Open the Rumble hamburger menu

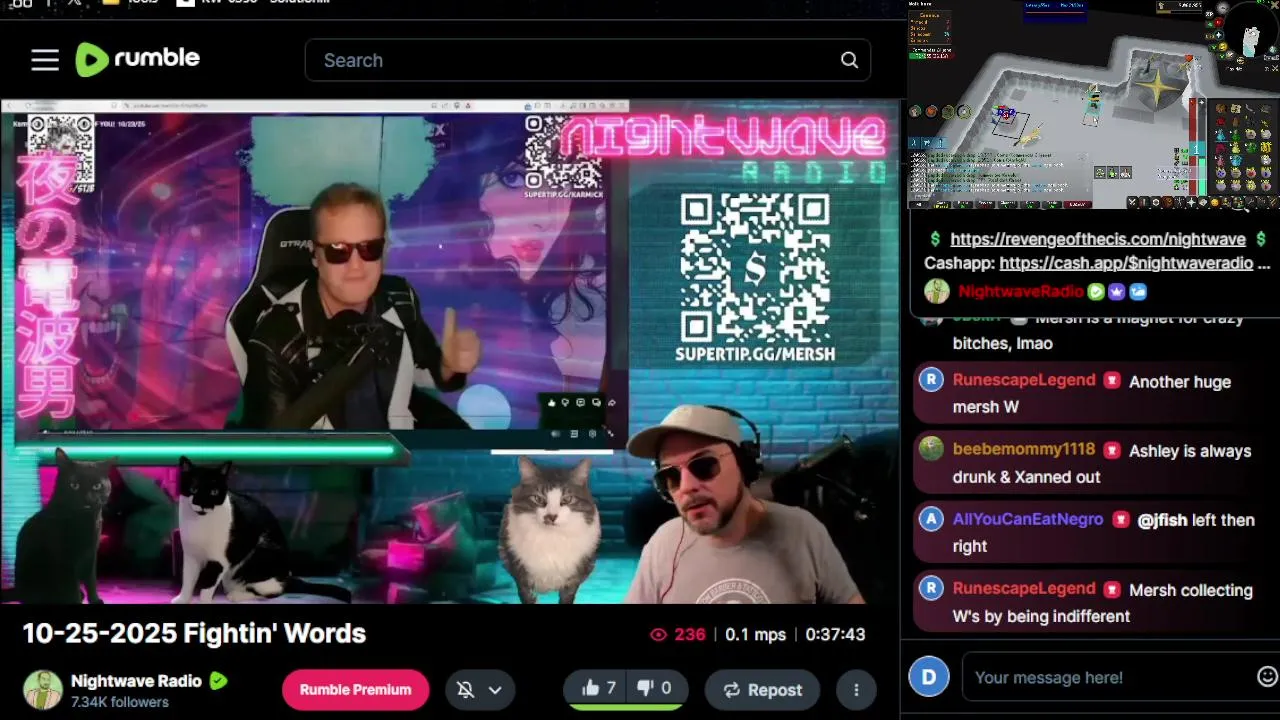(x=45, y=60)
